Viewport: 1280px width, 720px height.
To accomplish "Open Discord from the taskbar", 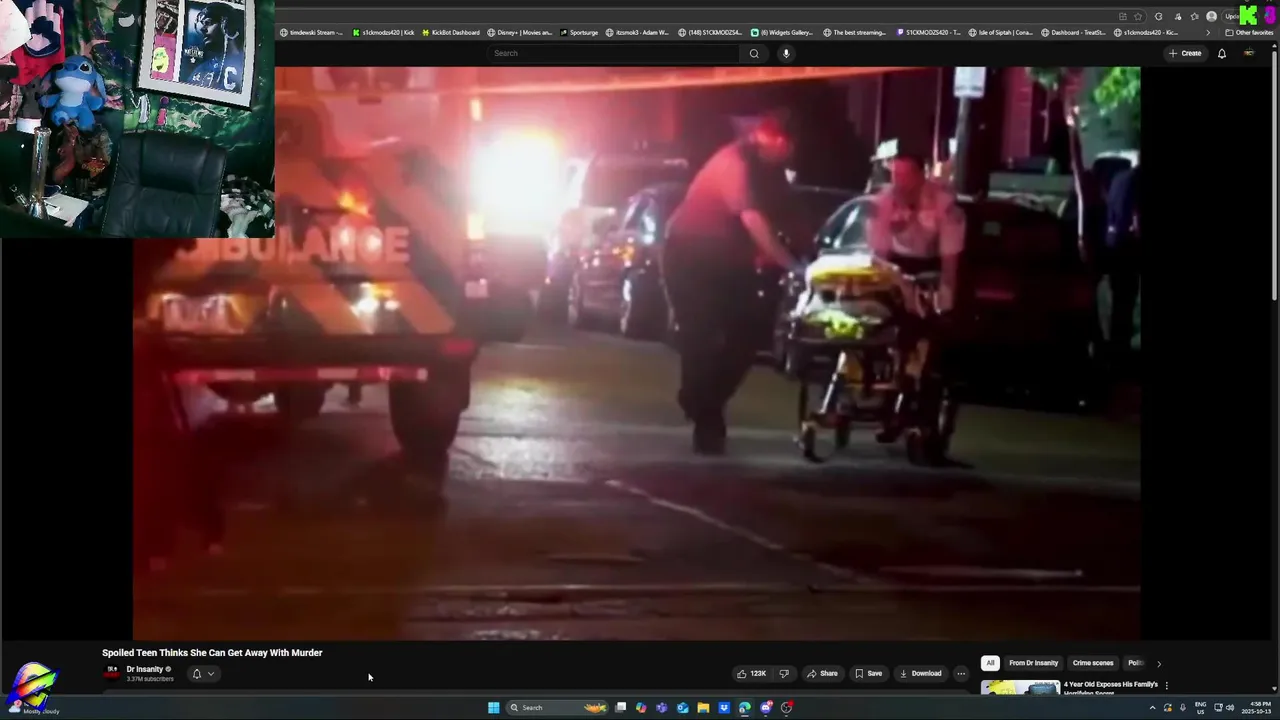I will (x=766, y=707).
